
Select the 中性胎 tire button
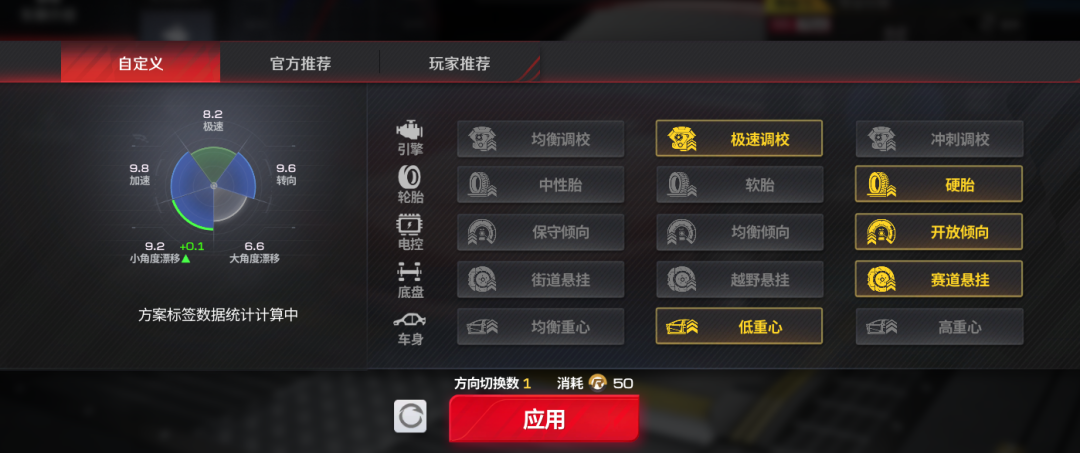pos(541,185)
